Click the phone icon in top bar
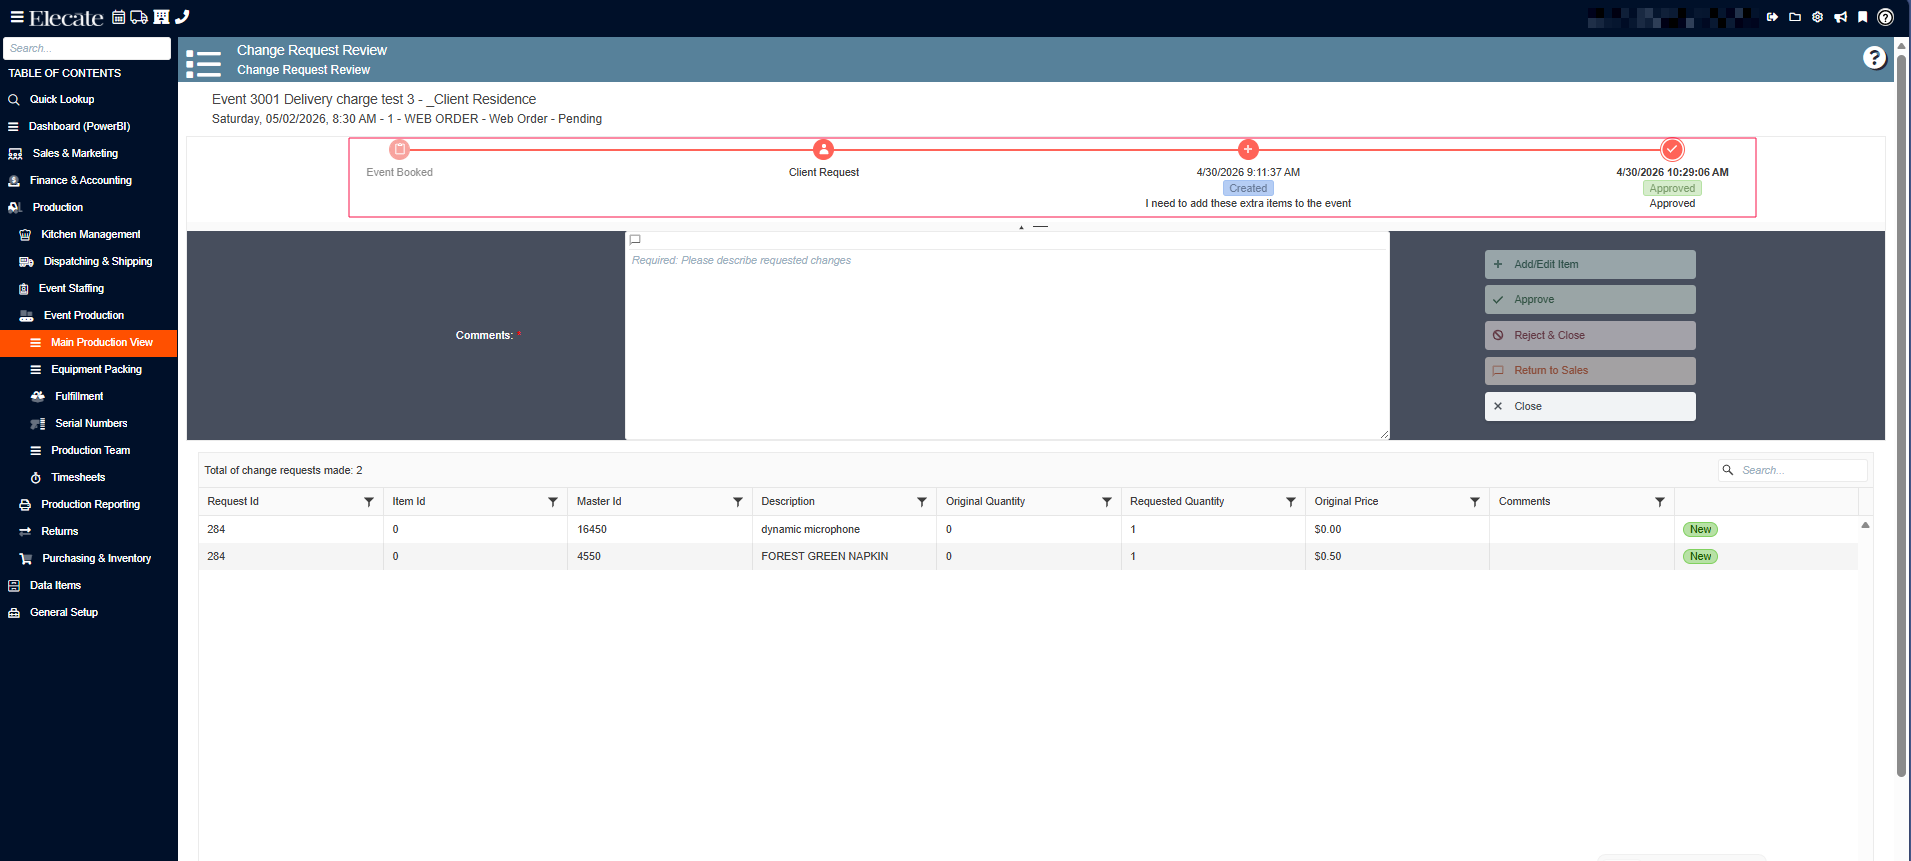1911x861 pixels. click(182, 17)
